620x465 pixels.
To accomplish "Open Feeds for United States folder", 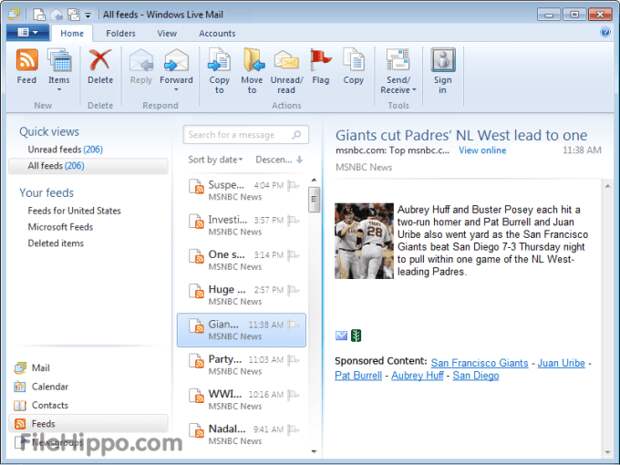I will tap(74, 211).
